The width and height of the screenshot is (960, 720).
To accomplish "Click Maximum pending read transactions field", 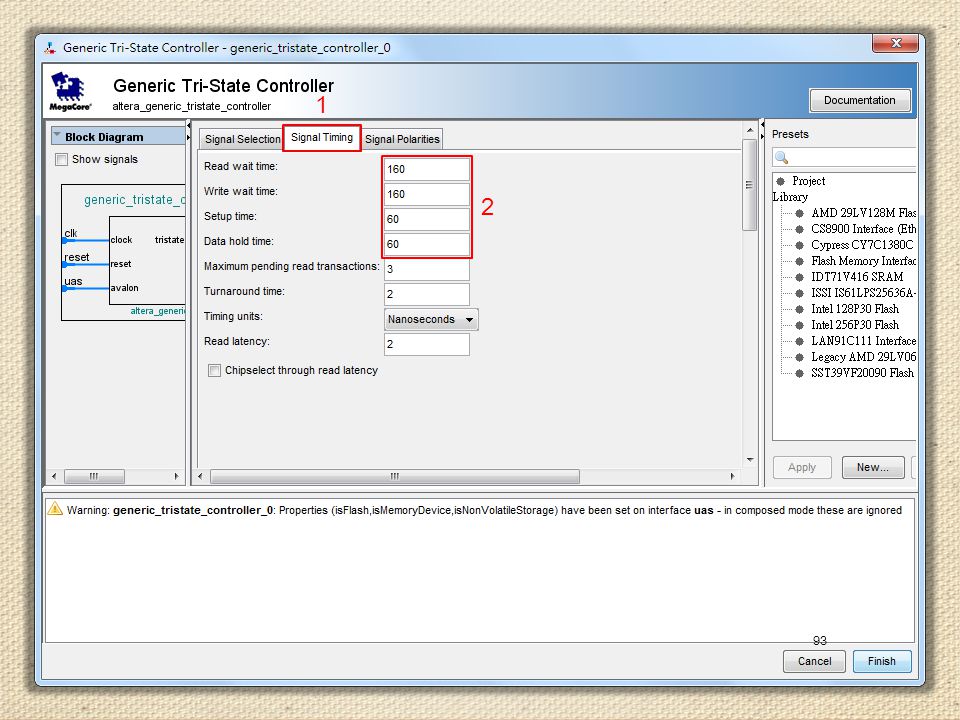I will 427,269.
